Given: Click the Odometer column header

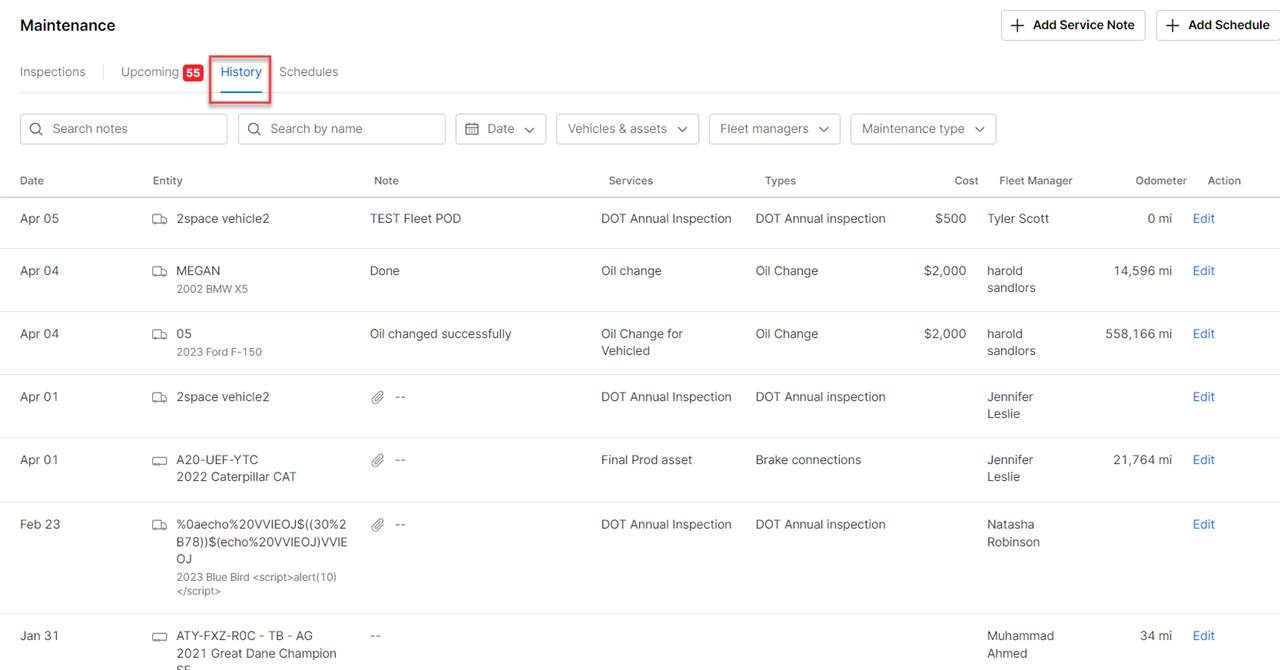Looking at the screenshot, I should (x=1161, y=181).
